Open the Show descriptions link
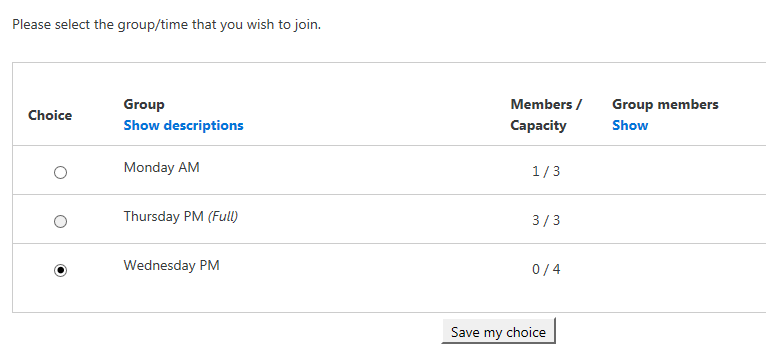 (183, 126)
